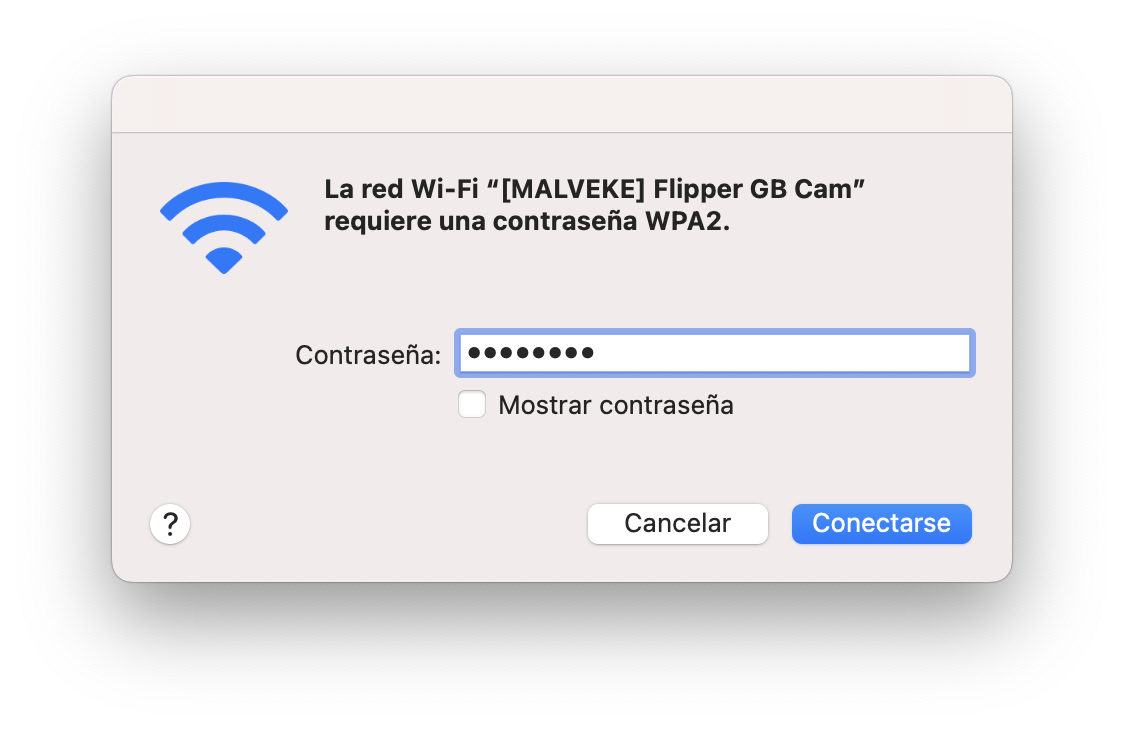1124x730 pixels.
Task: Open help with the question mark button
Action: point(170,524)
